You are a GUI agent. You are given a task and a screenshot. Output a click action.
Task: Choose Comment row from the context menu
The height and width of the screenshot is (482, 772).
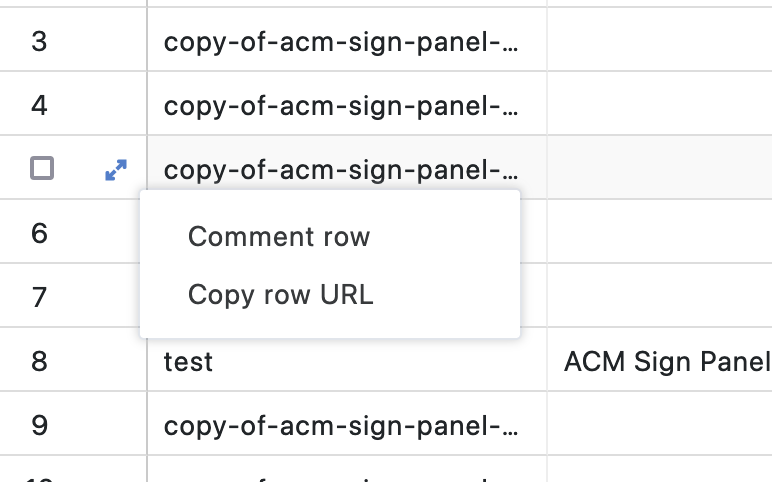tap(279, 237)
